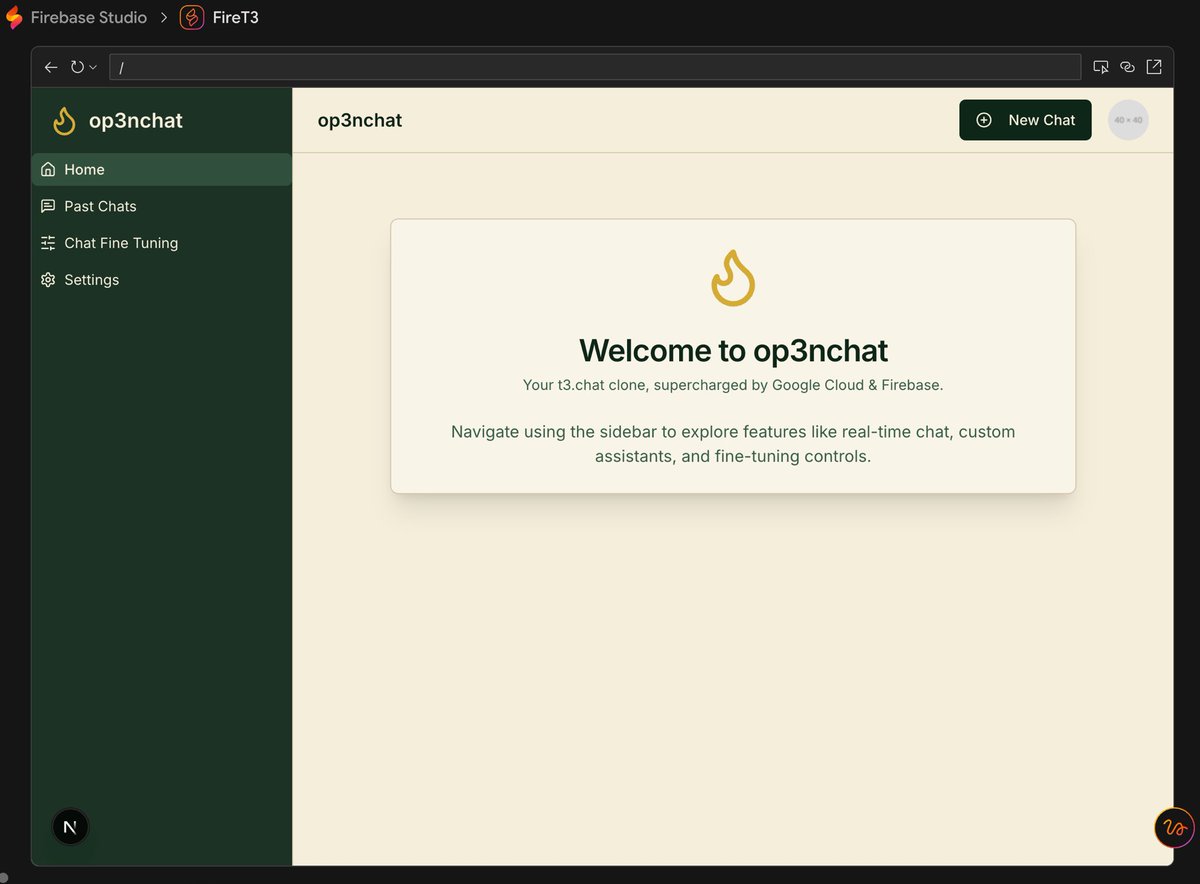Click the Chat Fine Tuning sliders icon
The height and width of the screenshot is (884, 1200).
tap(48, 243)
